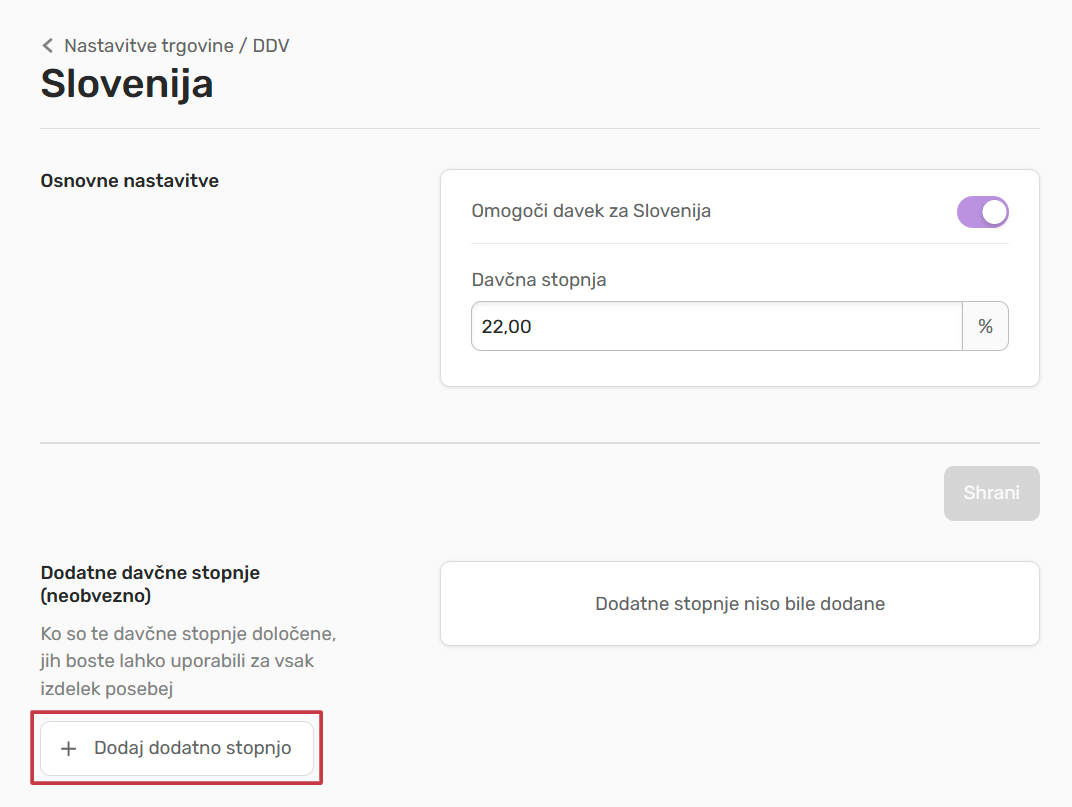Click the "(neobvezno)" text in the heading
The width and height of the screenshot is (1072, 807).
[96, 596]
